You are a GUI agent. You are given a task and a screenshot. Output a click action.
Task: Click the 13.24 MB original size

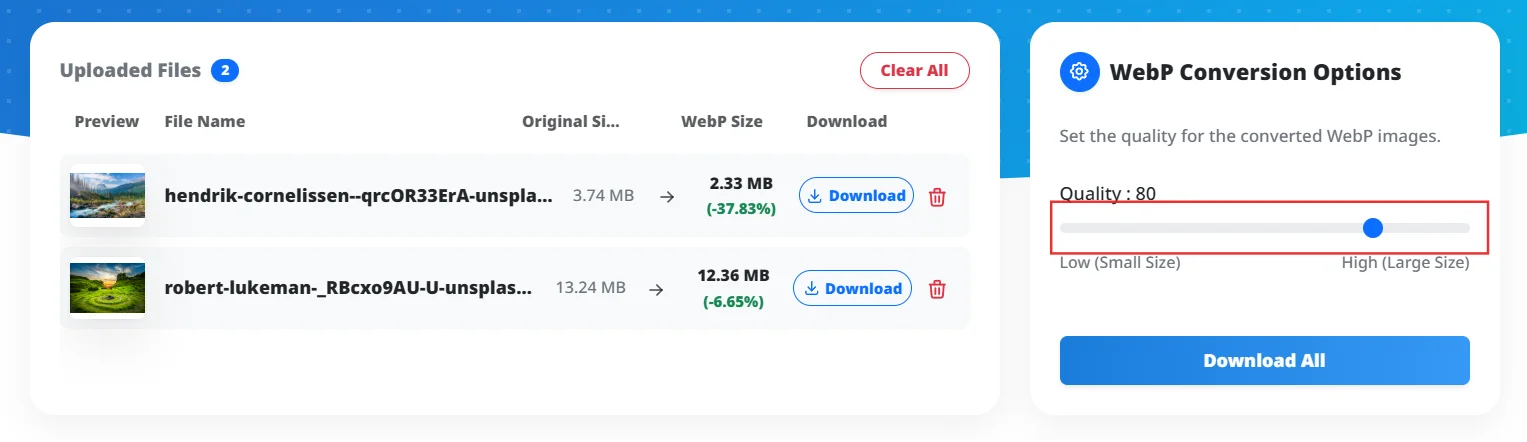590,288
